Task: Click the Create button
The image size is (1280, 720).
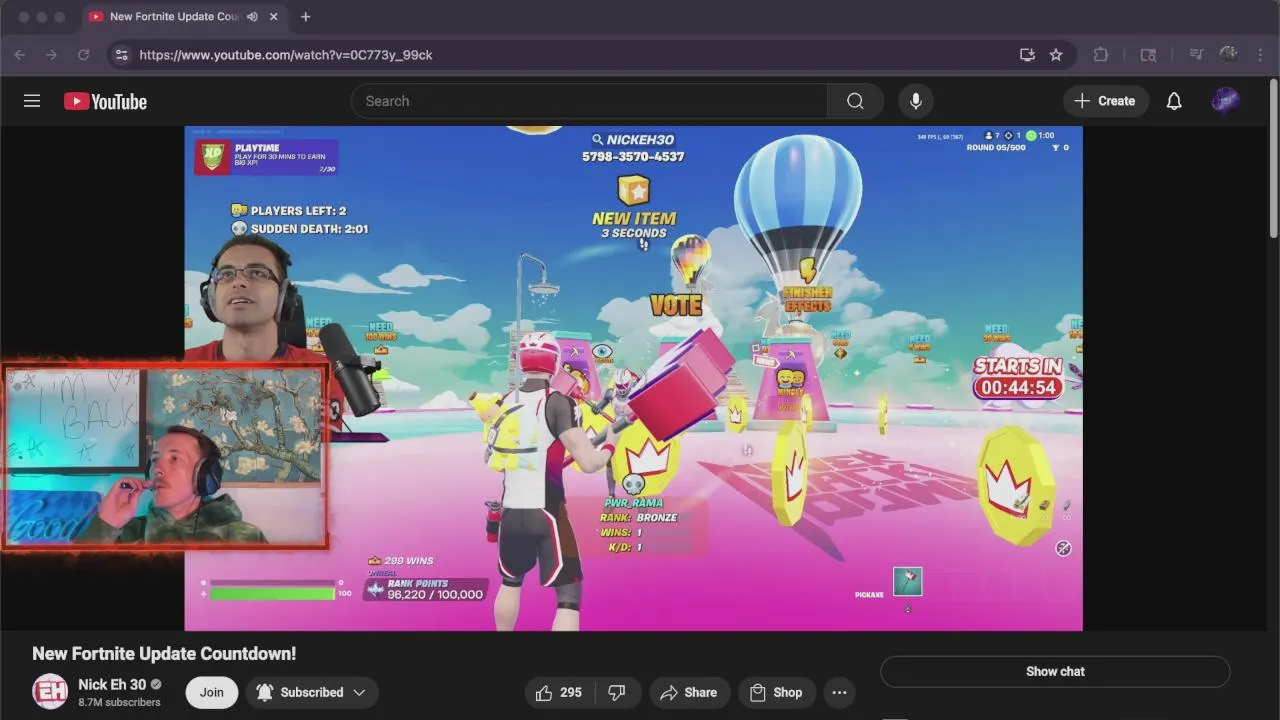Action: pos(1105,101)
